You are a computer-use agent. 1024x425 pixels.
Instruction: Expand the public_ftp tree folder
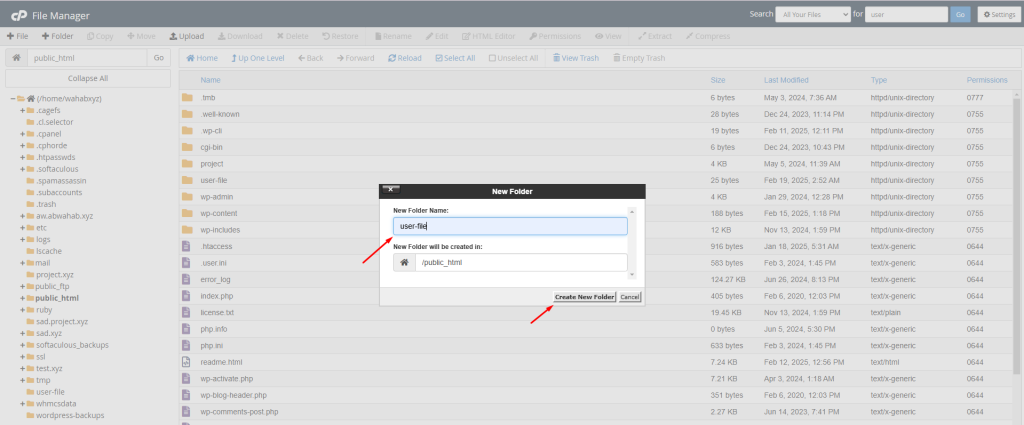click(22, 286)
